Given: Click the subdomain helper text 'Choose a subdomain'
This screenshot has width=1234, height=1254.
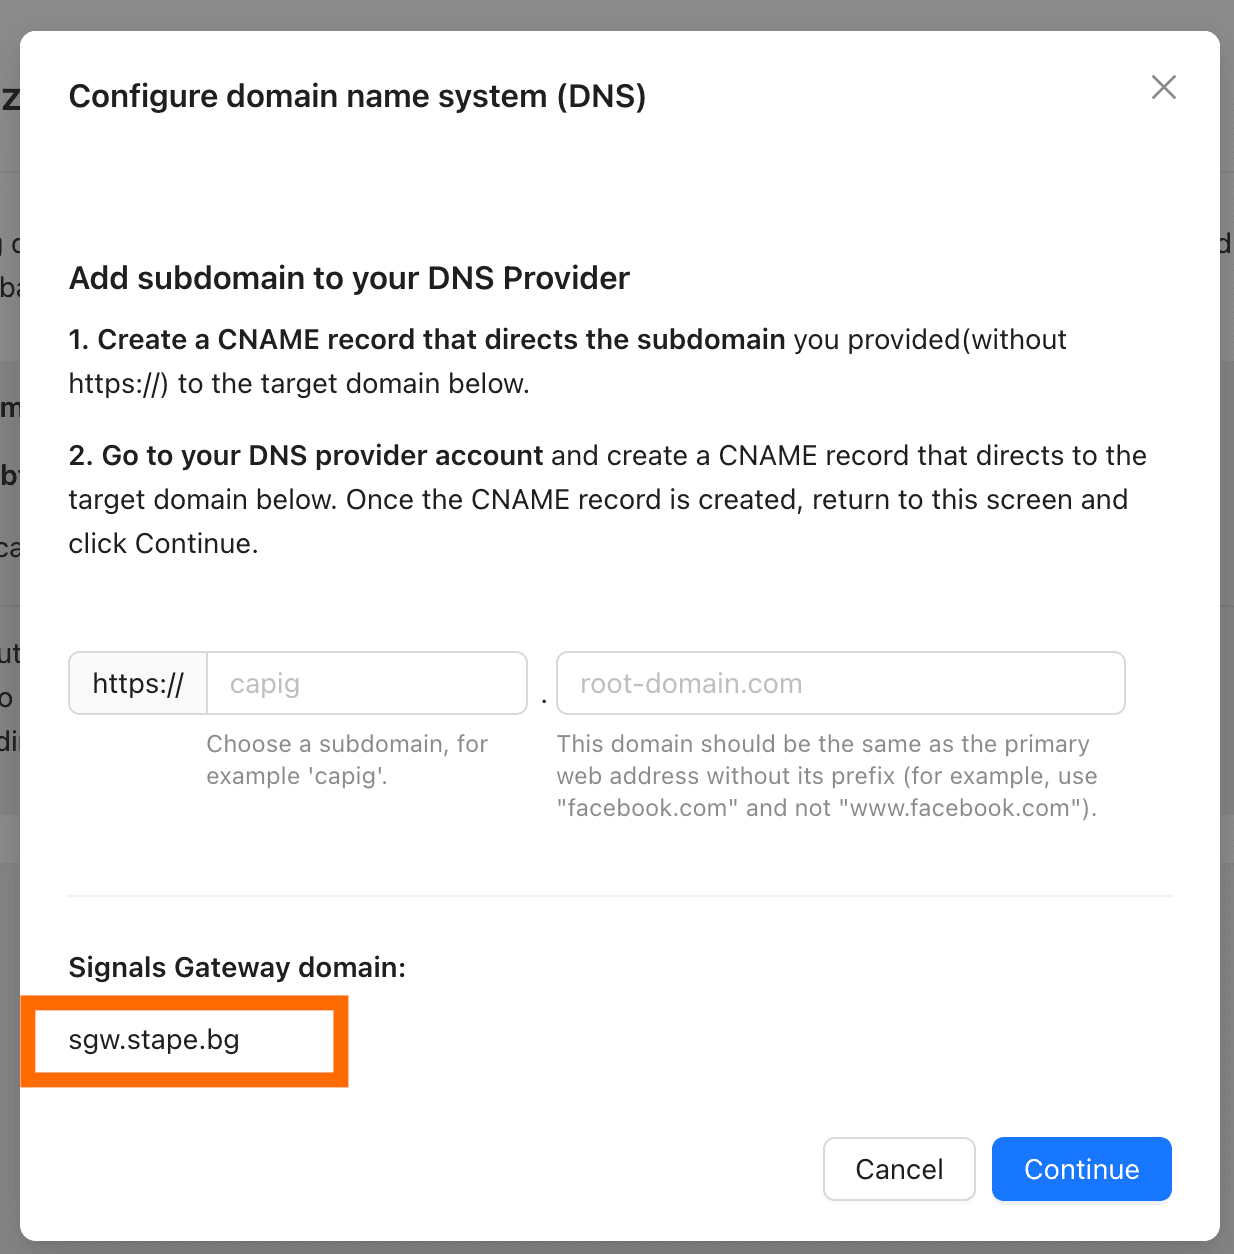Looking at the screenshot, I should click(x=347, y=759).
